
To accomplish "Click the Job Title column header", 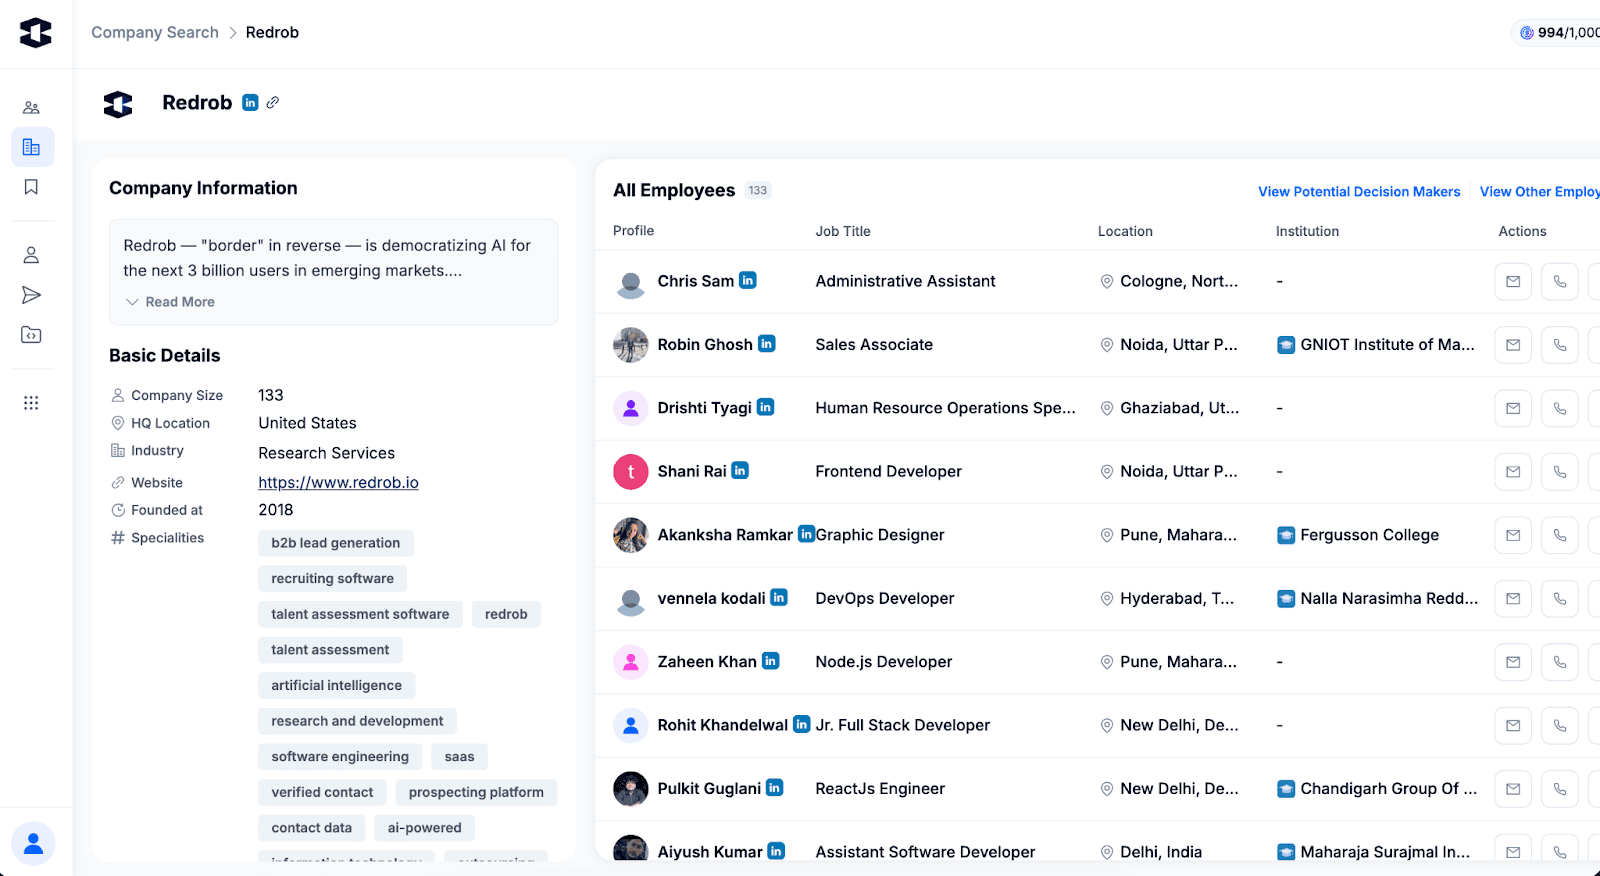I will 843,231.
